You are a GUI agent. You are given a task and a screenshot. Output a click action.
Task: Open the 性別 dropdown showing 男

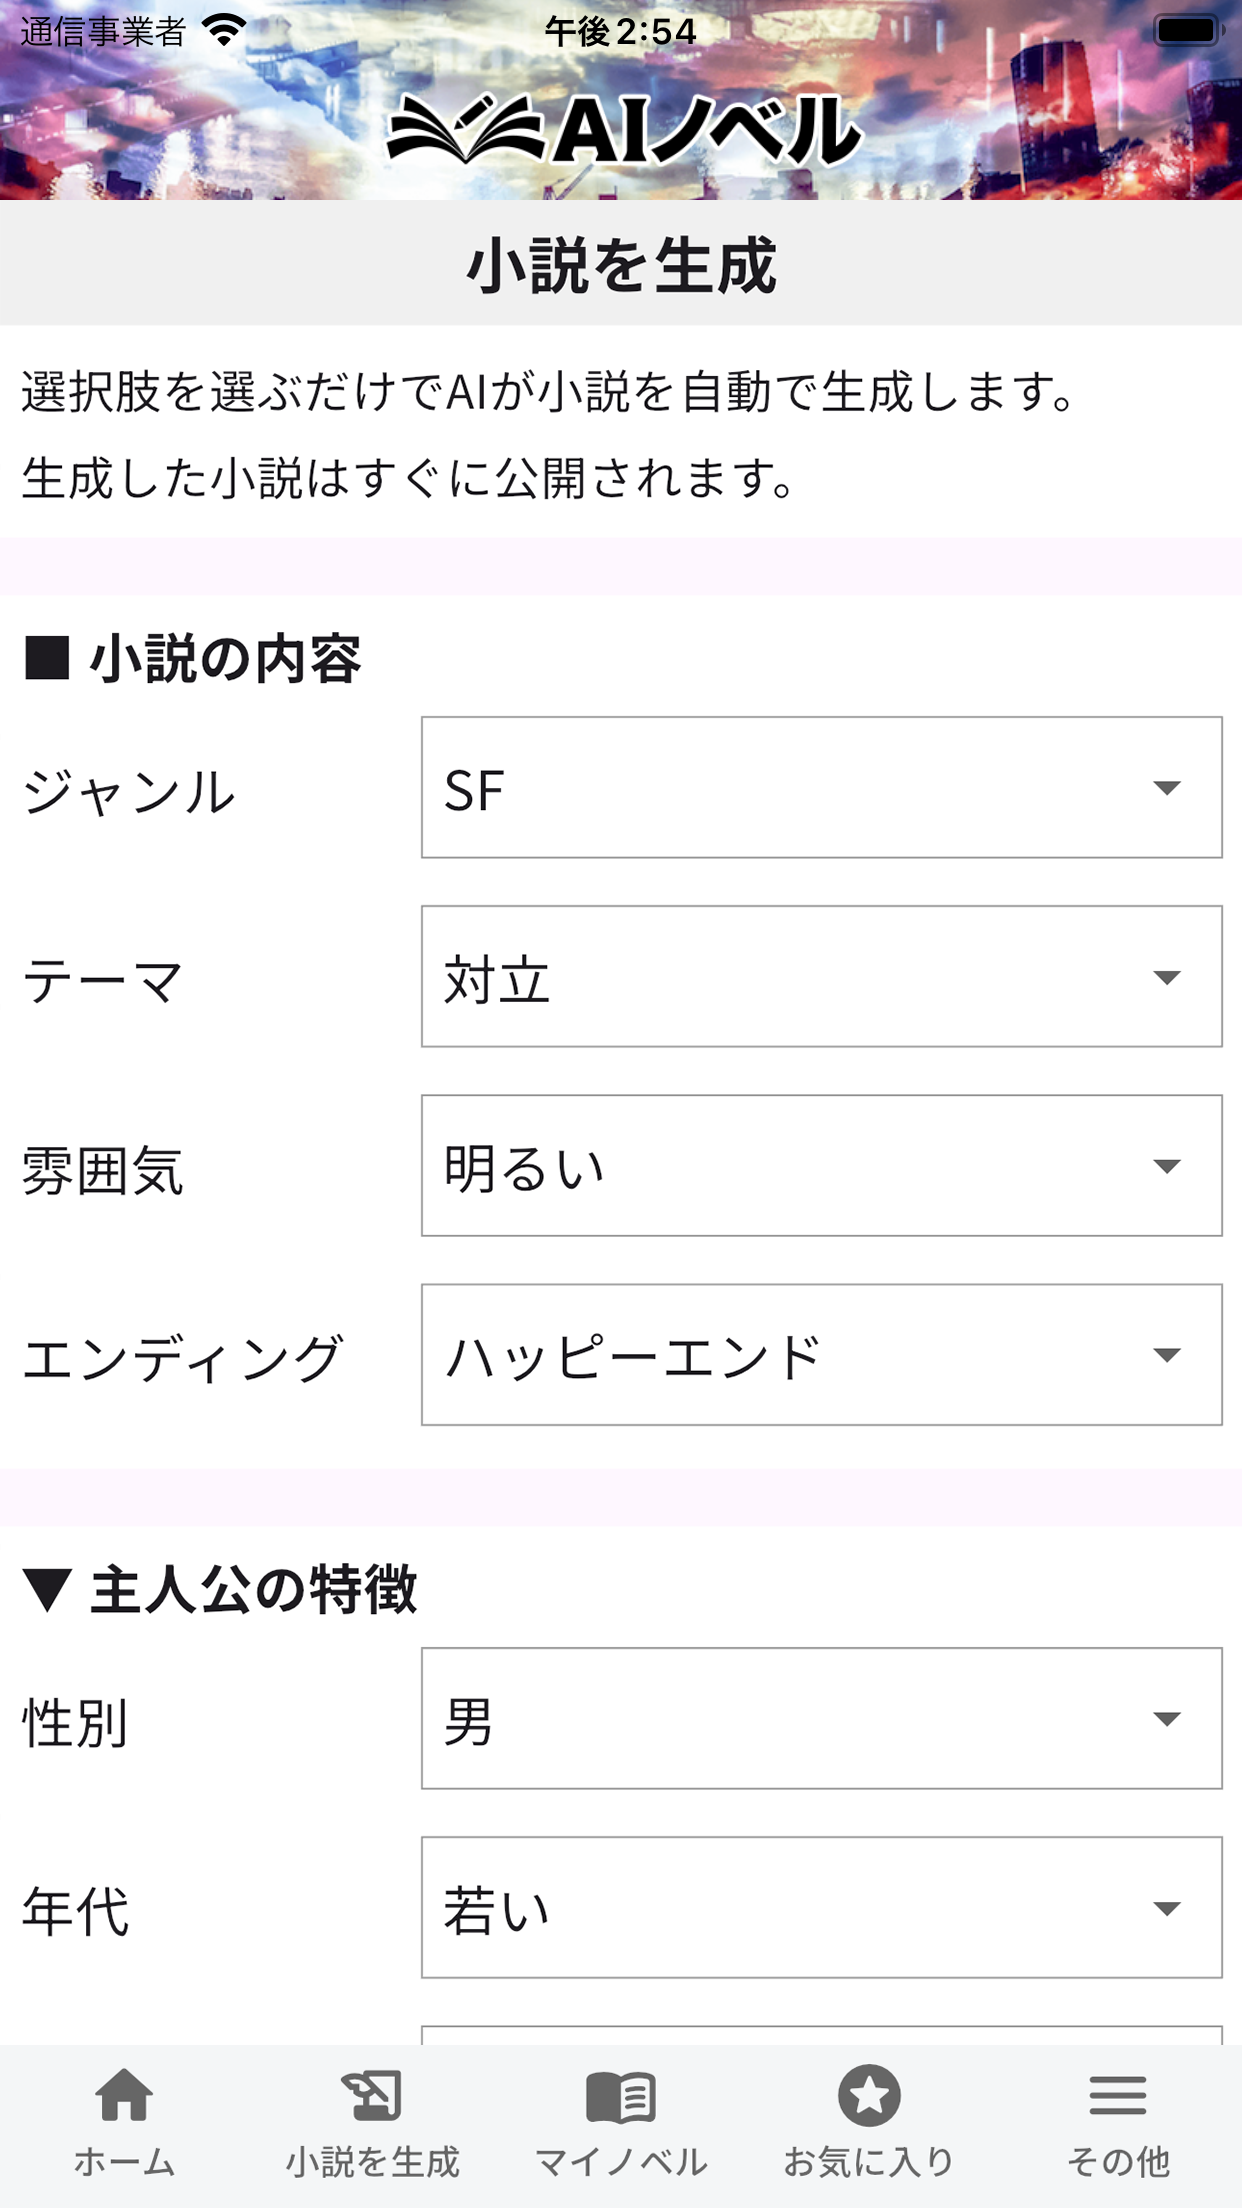(821, 1718)
